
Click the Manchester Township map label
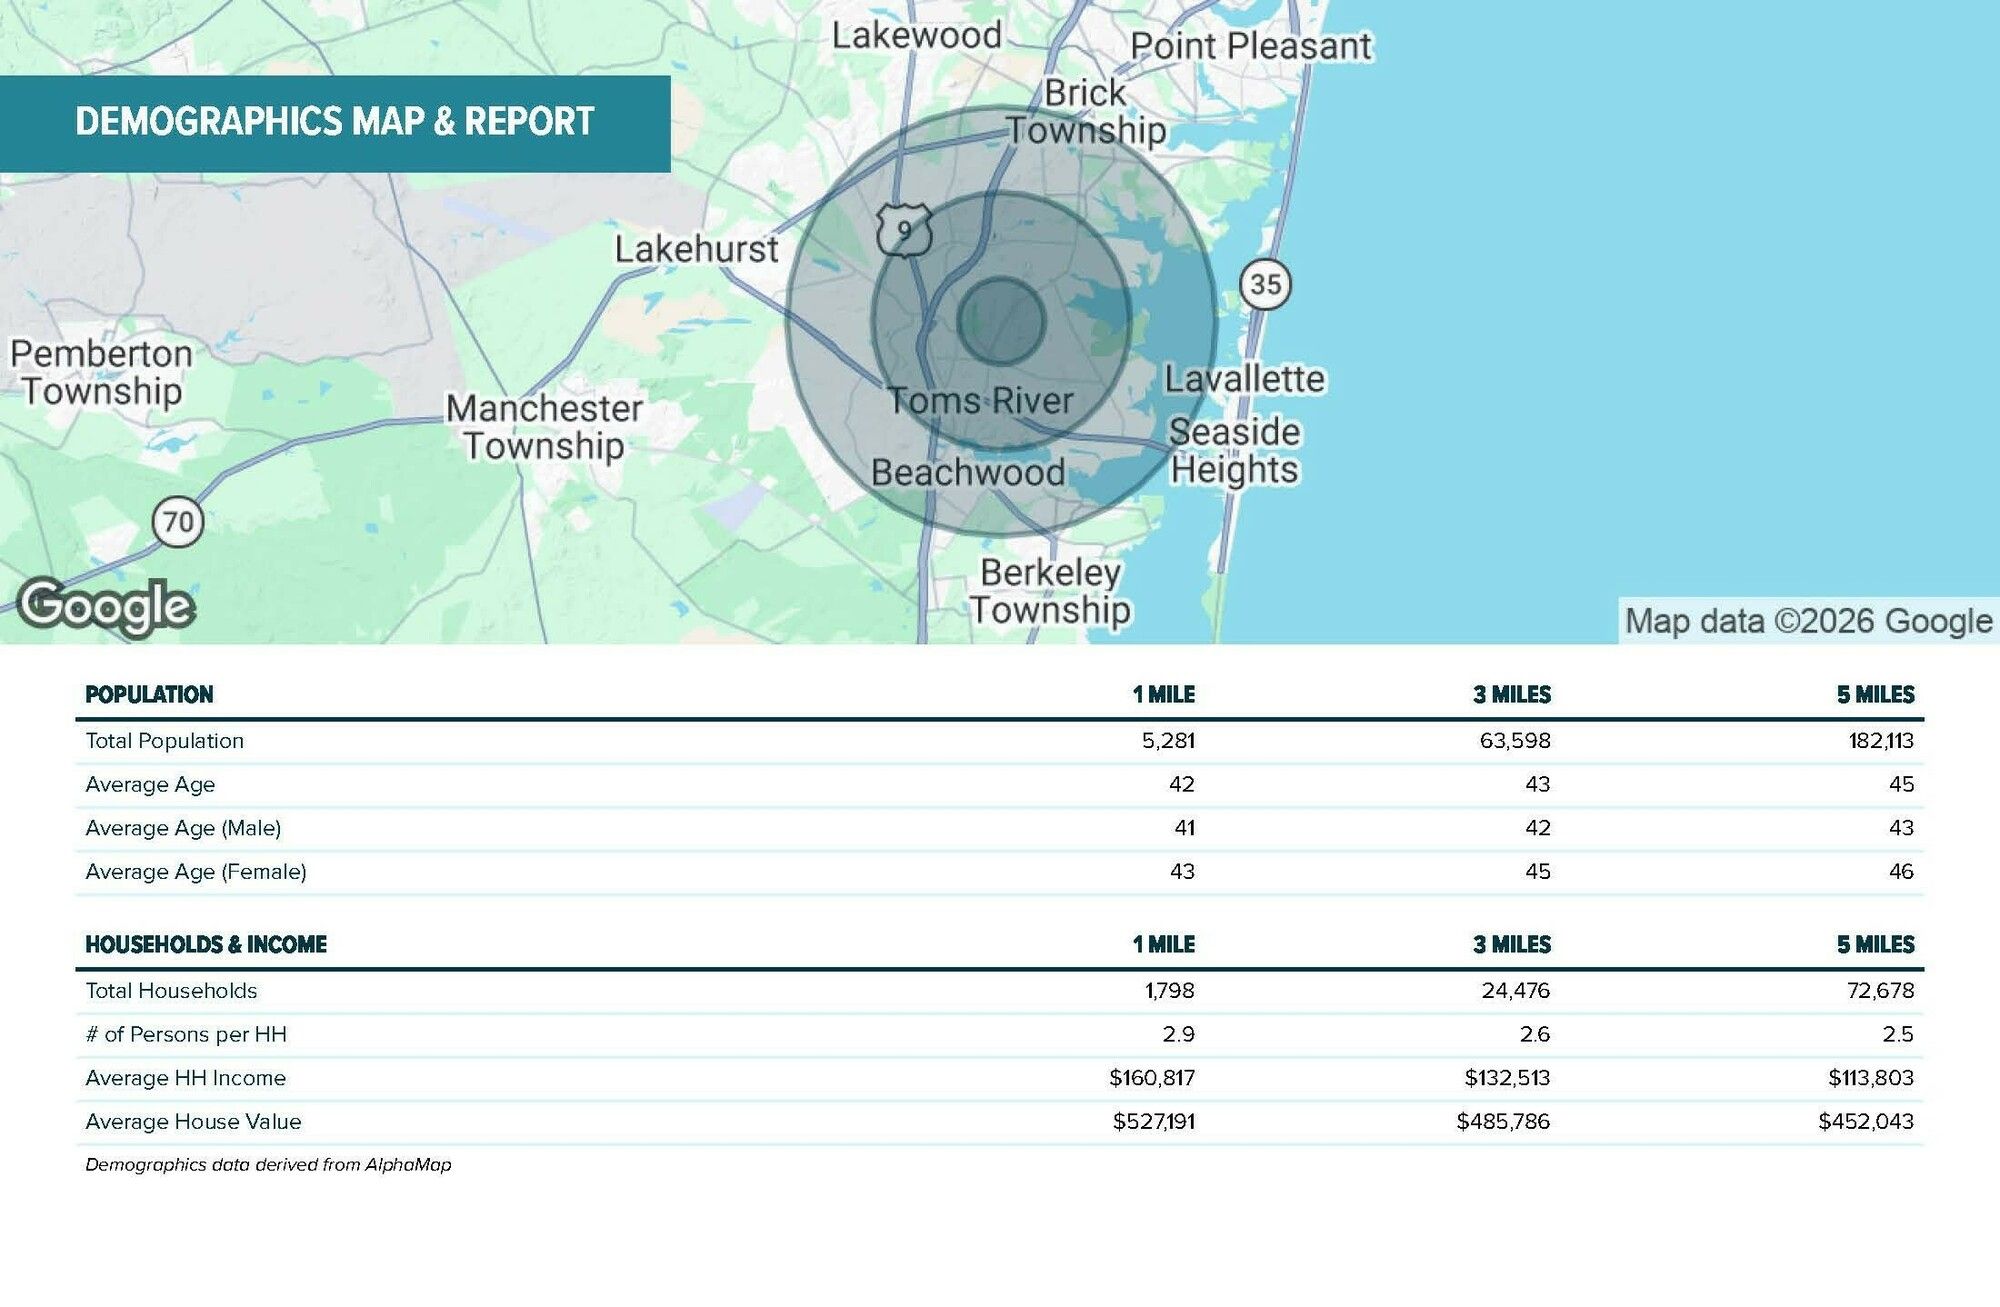coord(544,427)
